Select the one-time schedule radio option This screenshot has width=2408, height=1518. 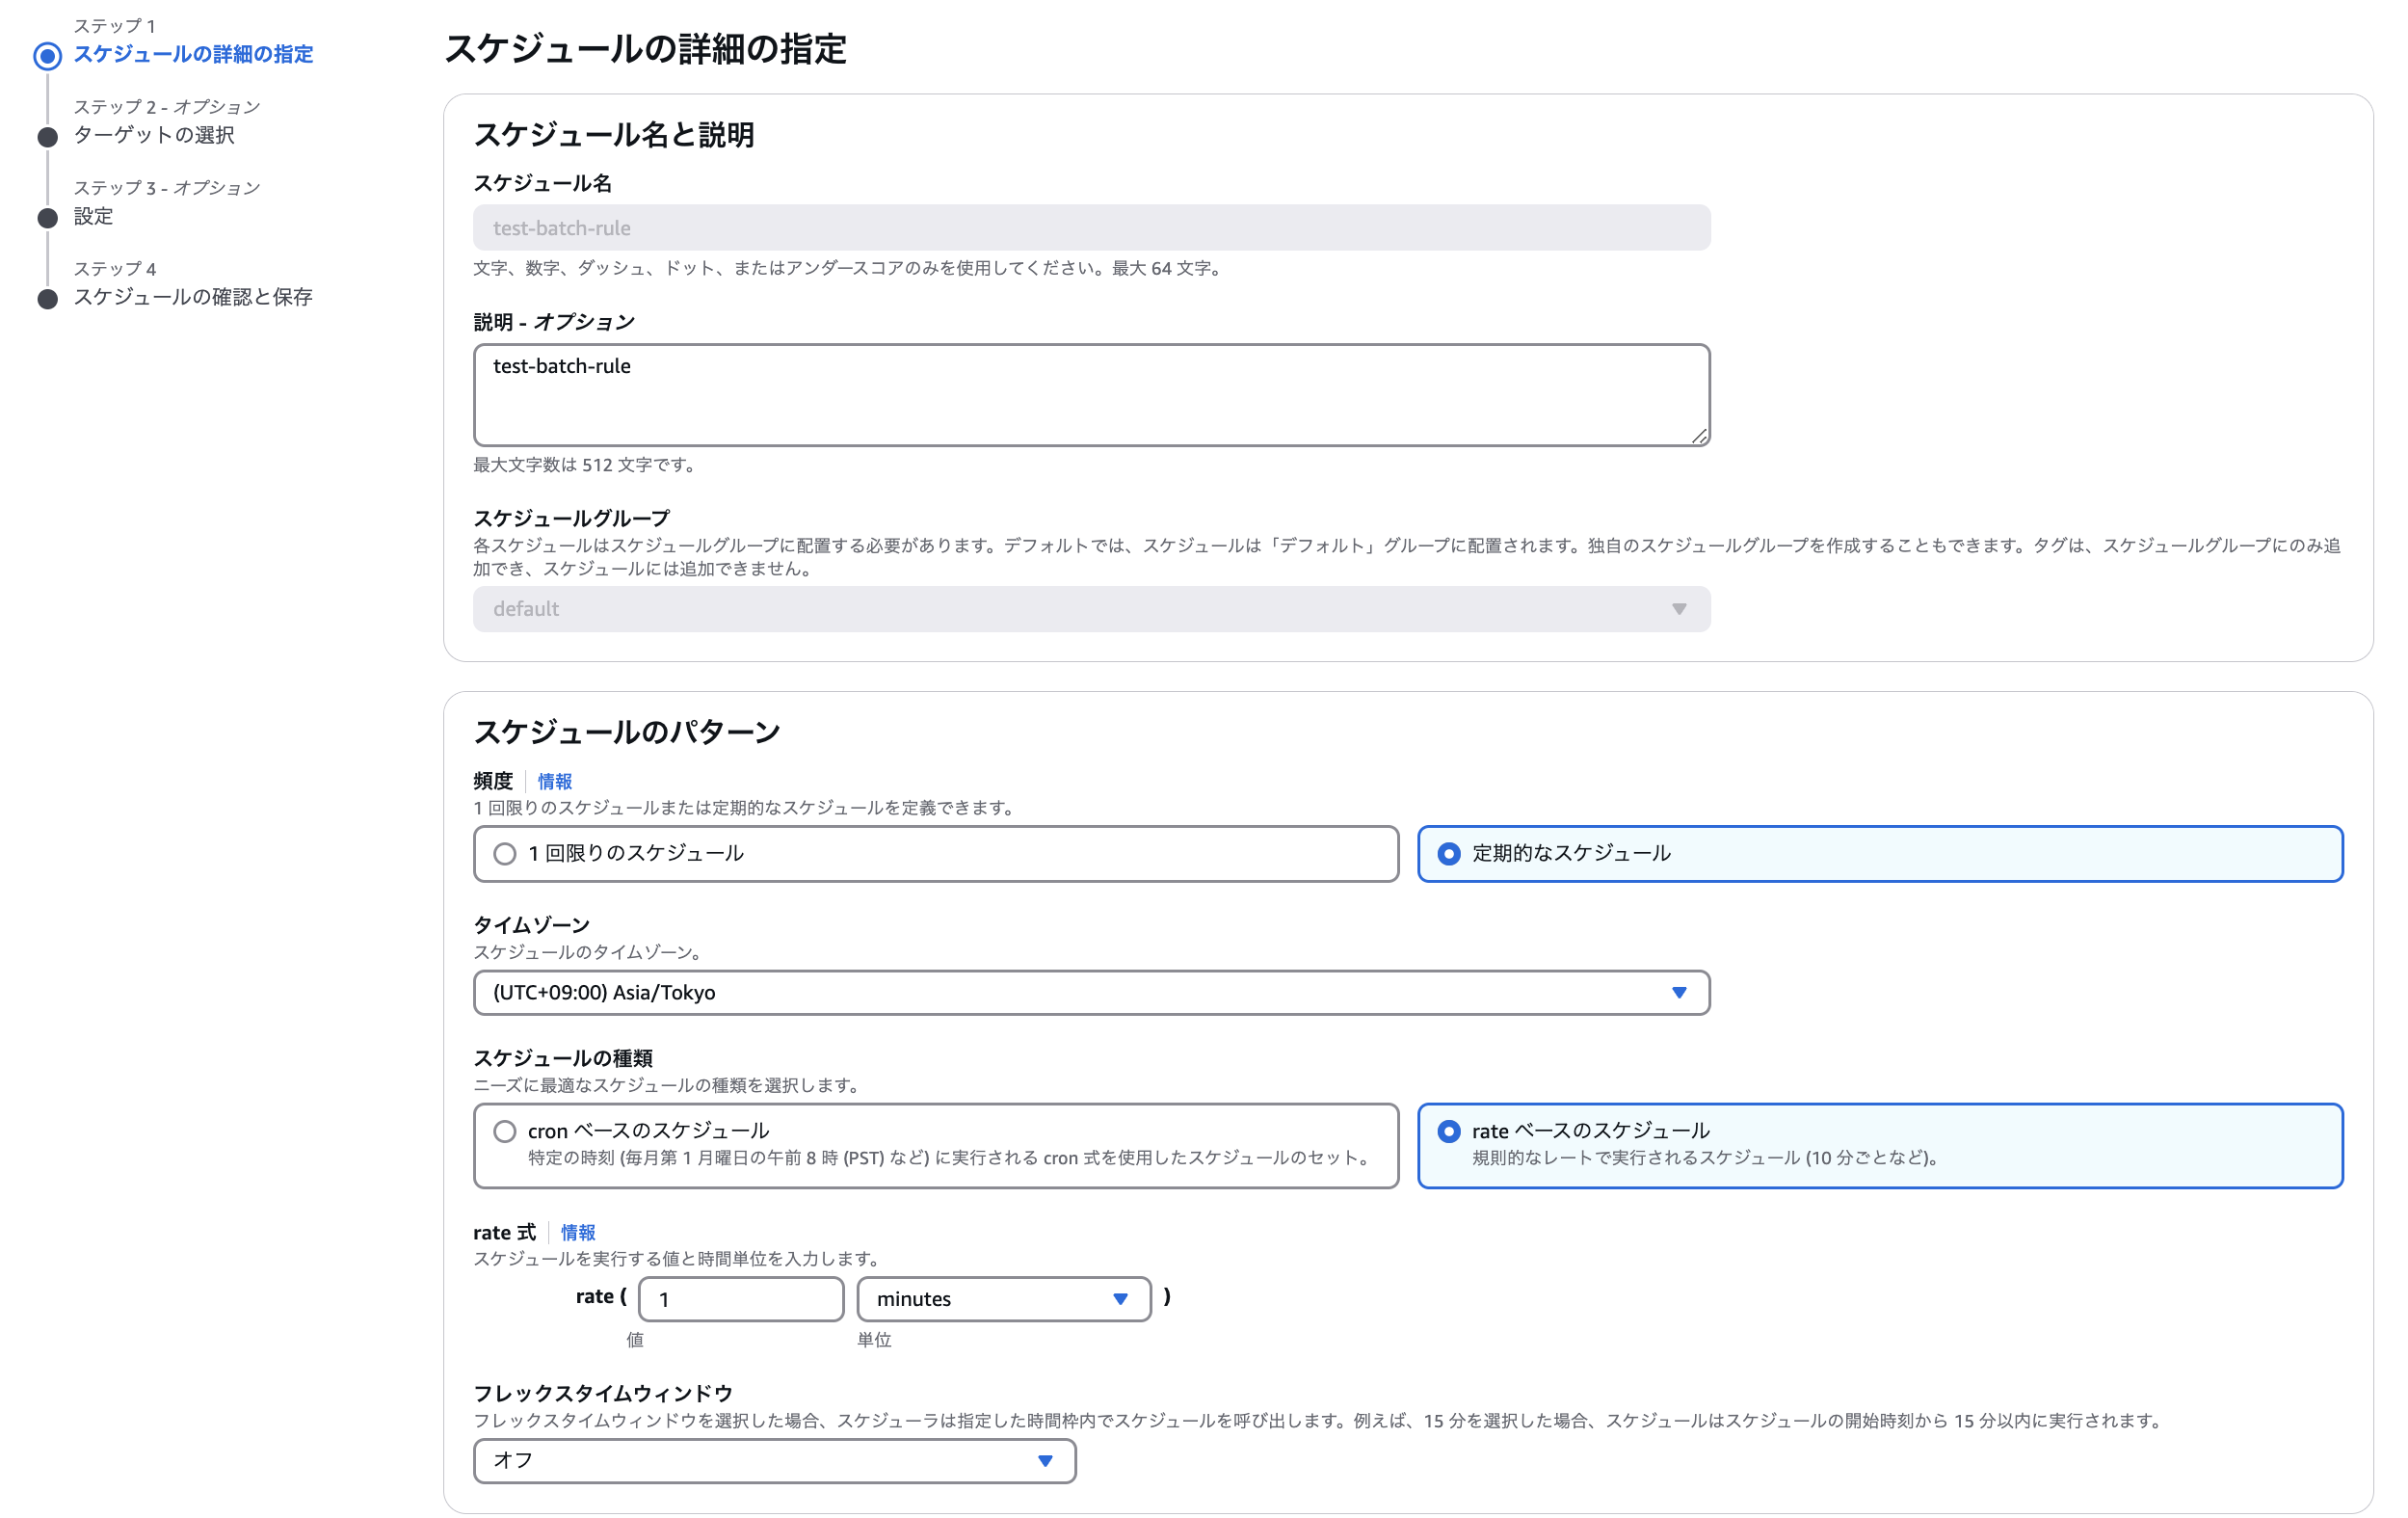(505, 854)
